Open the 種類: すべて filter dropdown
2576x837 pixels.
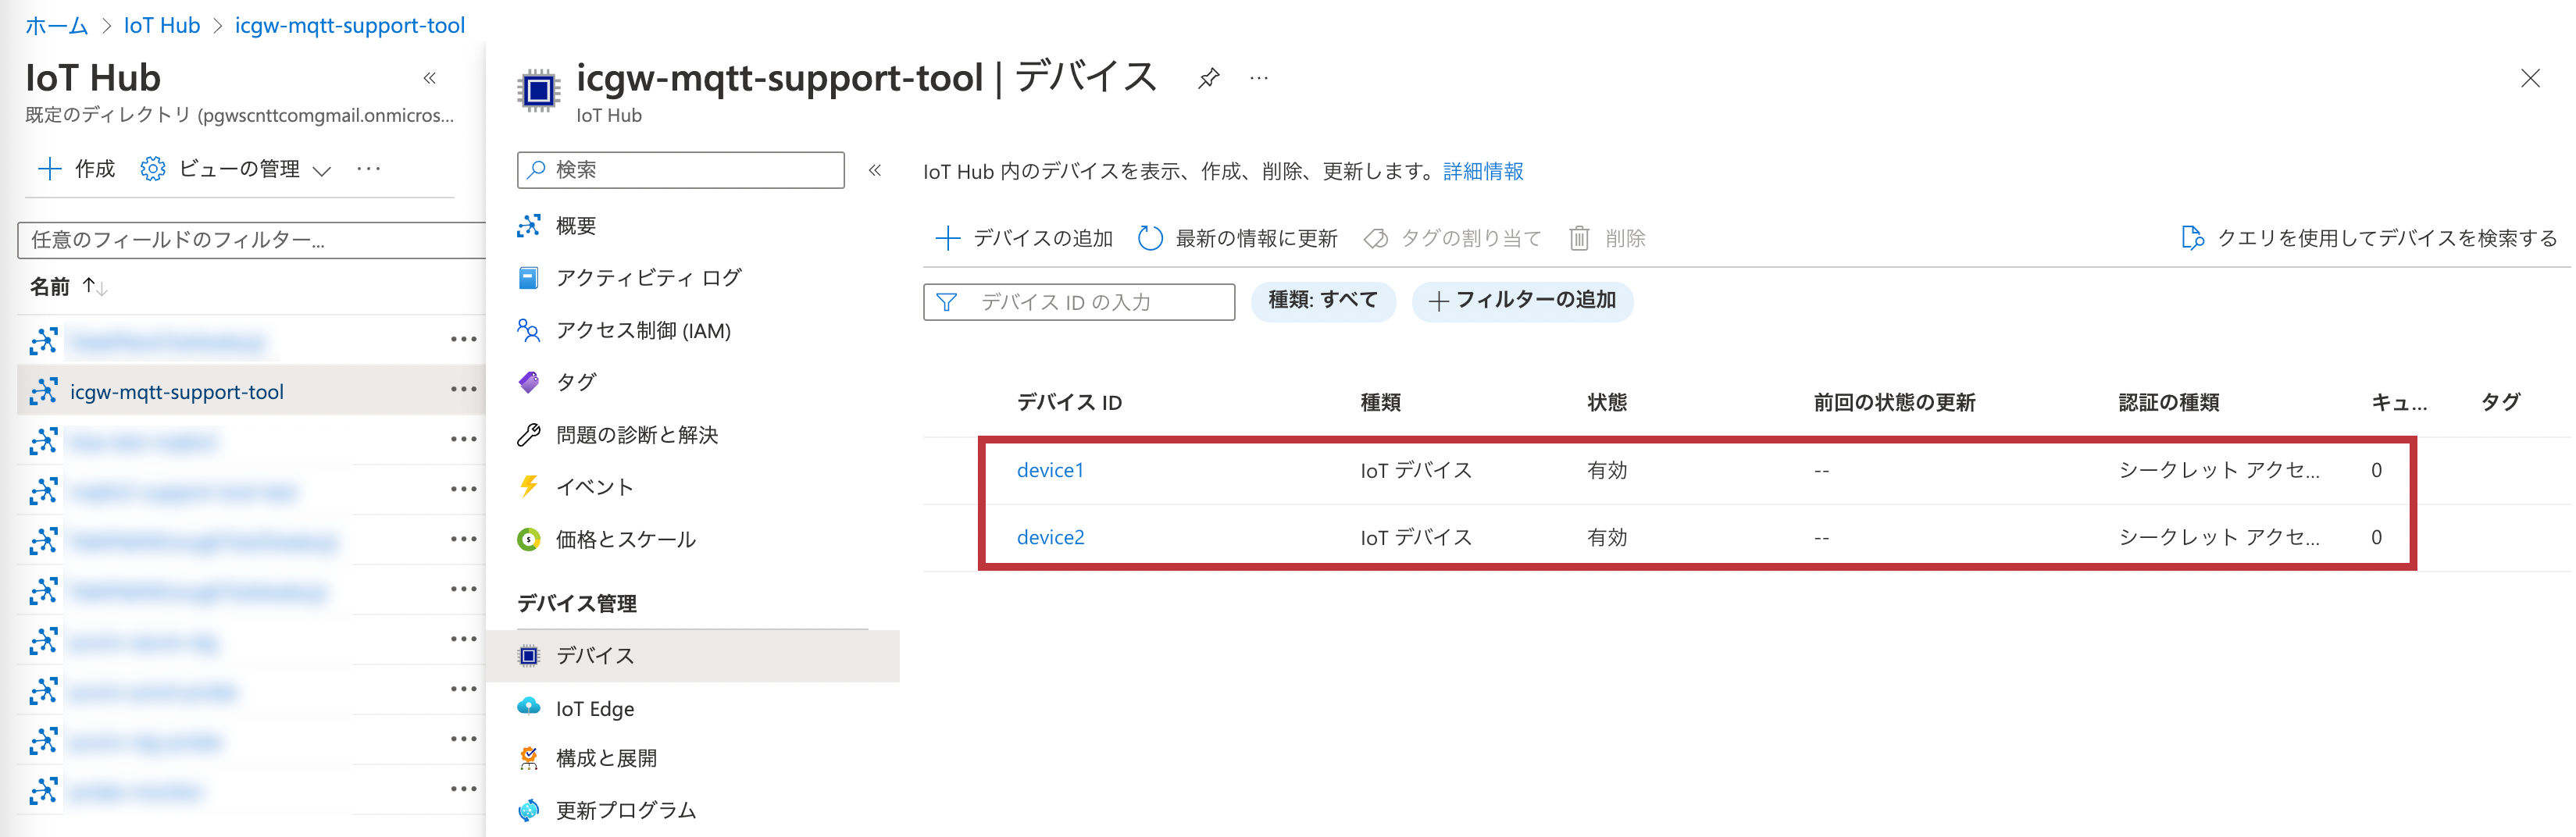[1322, 300]
